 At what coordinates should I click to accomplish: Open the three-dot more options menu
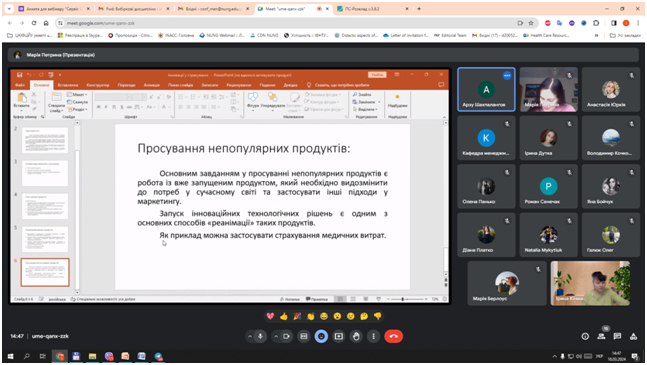pos(373,336)
